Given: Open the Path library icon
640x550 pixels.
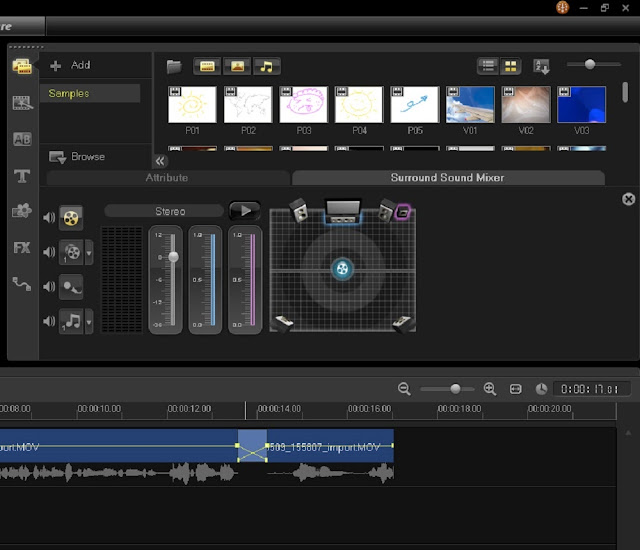Looking at the screenshot, I should [22, 284].
